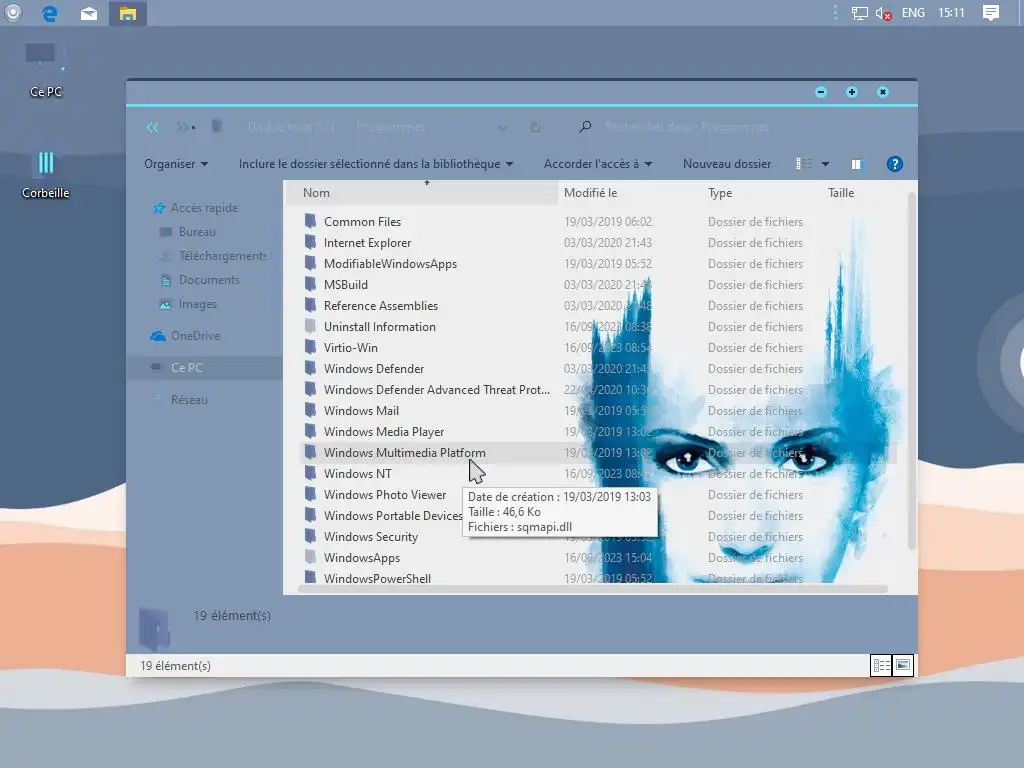Open the network tray icon
This screenshot has width=1024, height=768.
(x=859, y=13)
